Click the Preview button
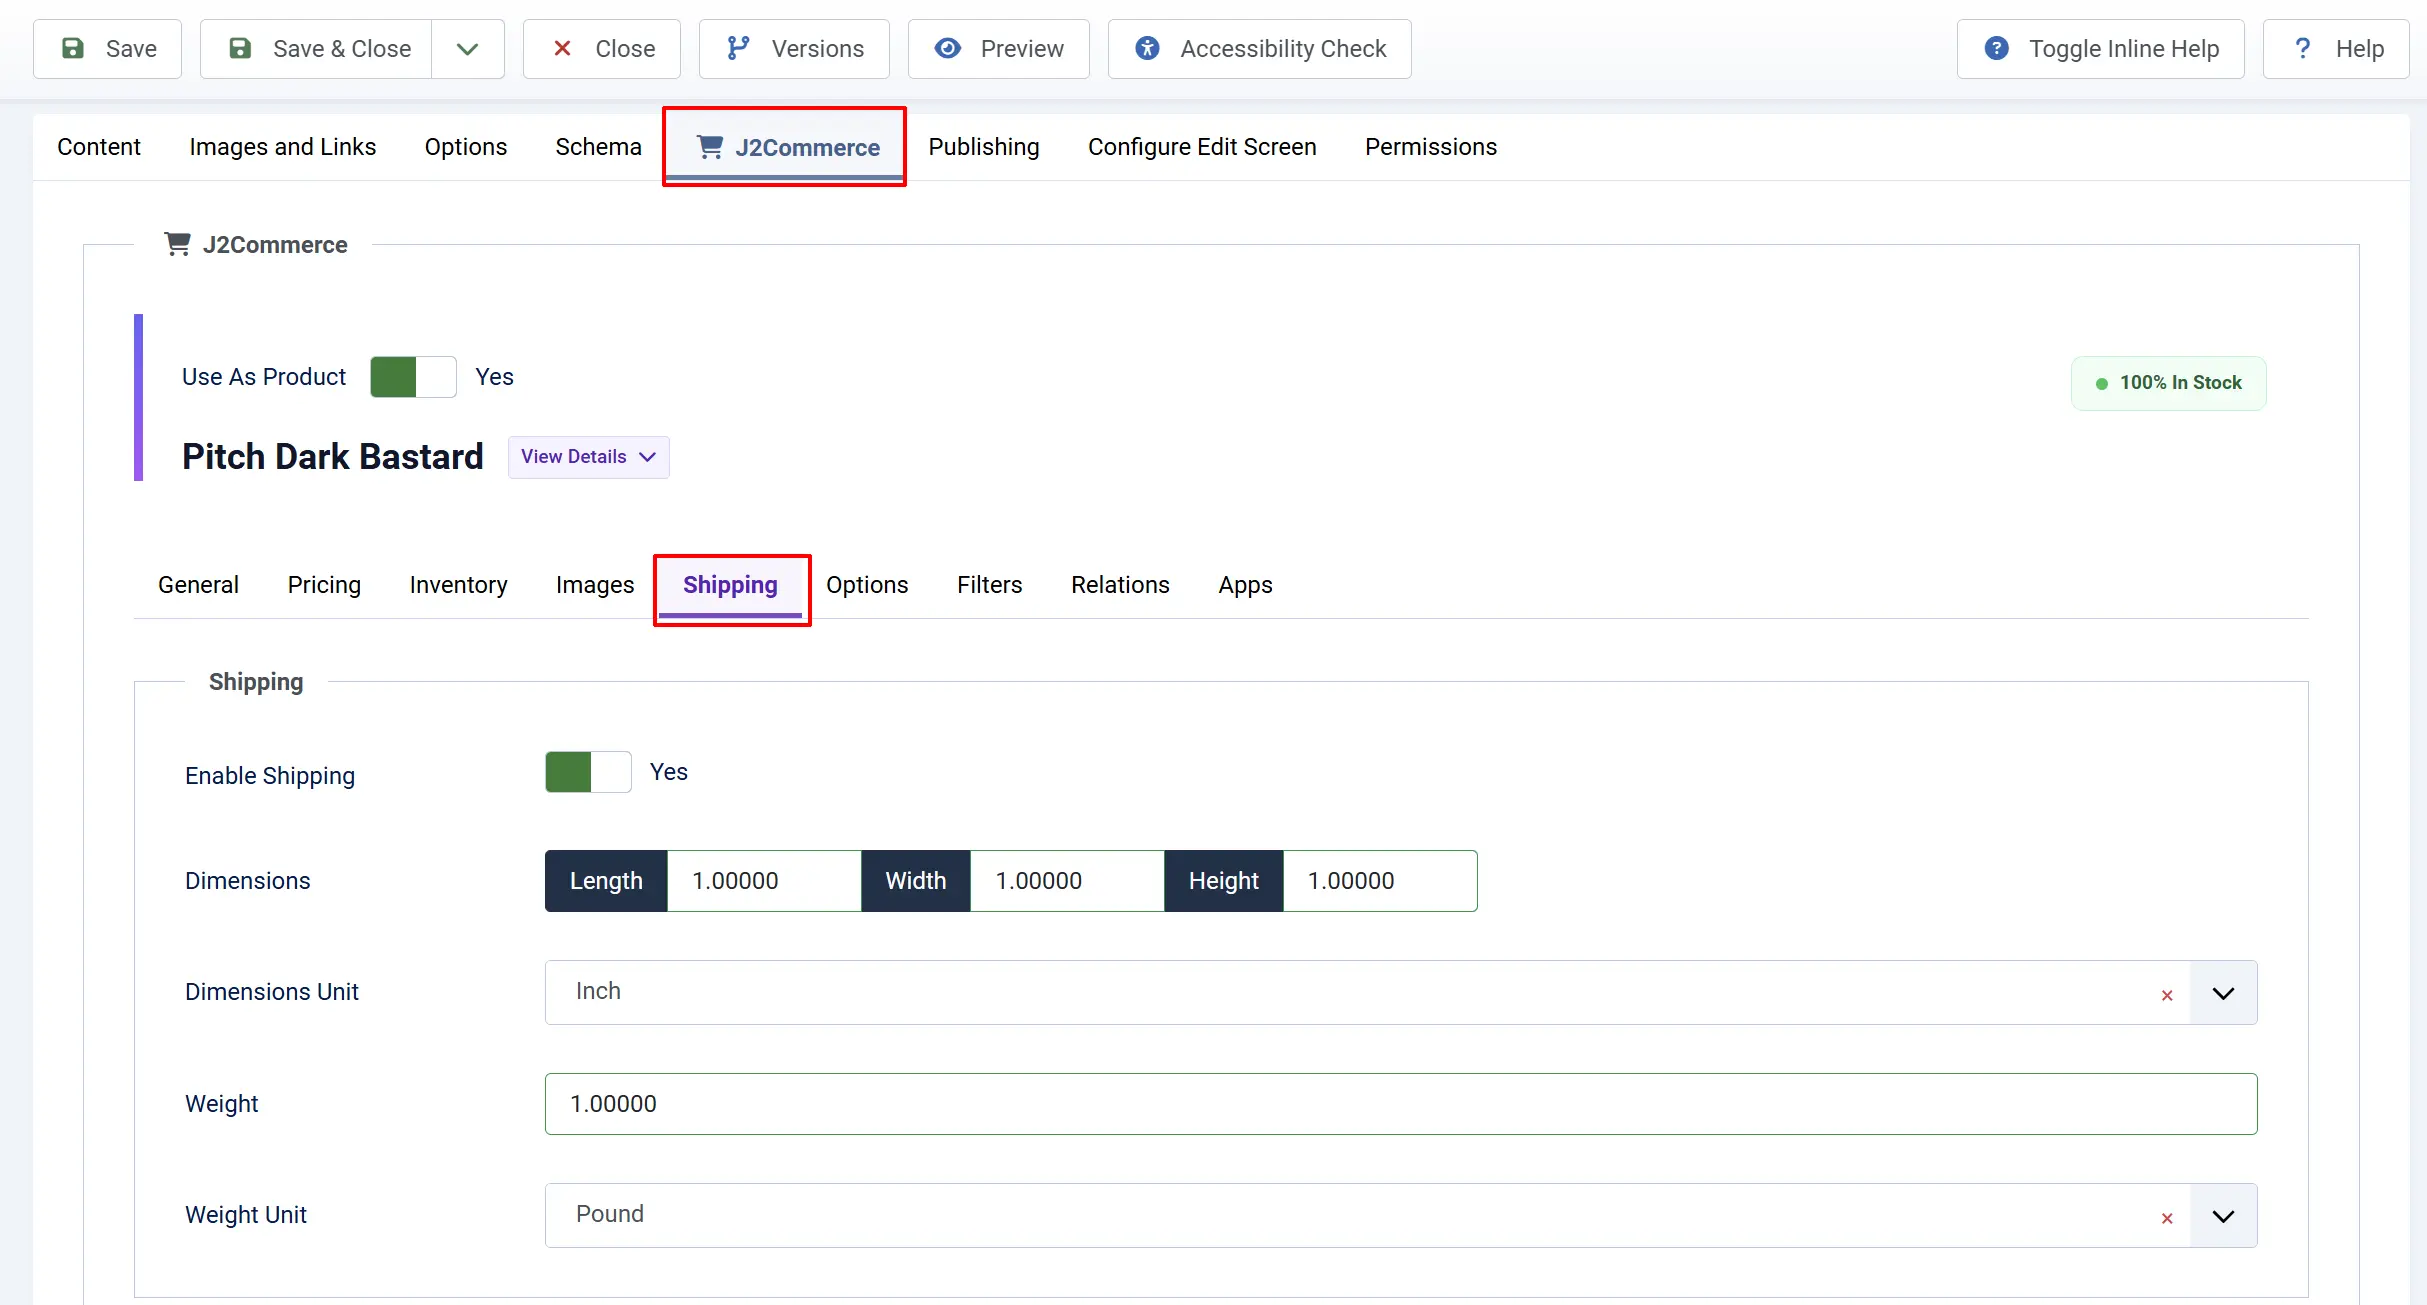The width and height of the screenshot is (2427, 1305). (x=999, y=49)
